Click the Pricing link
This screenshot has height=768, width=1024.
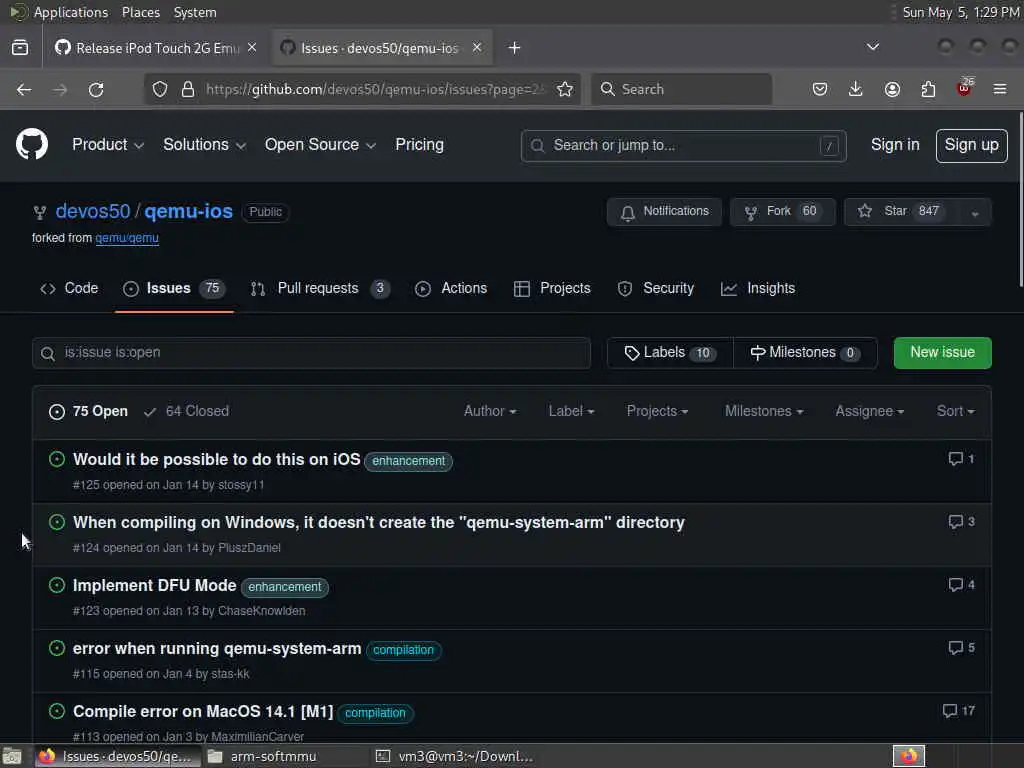(419, 145)
